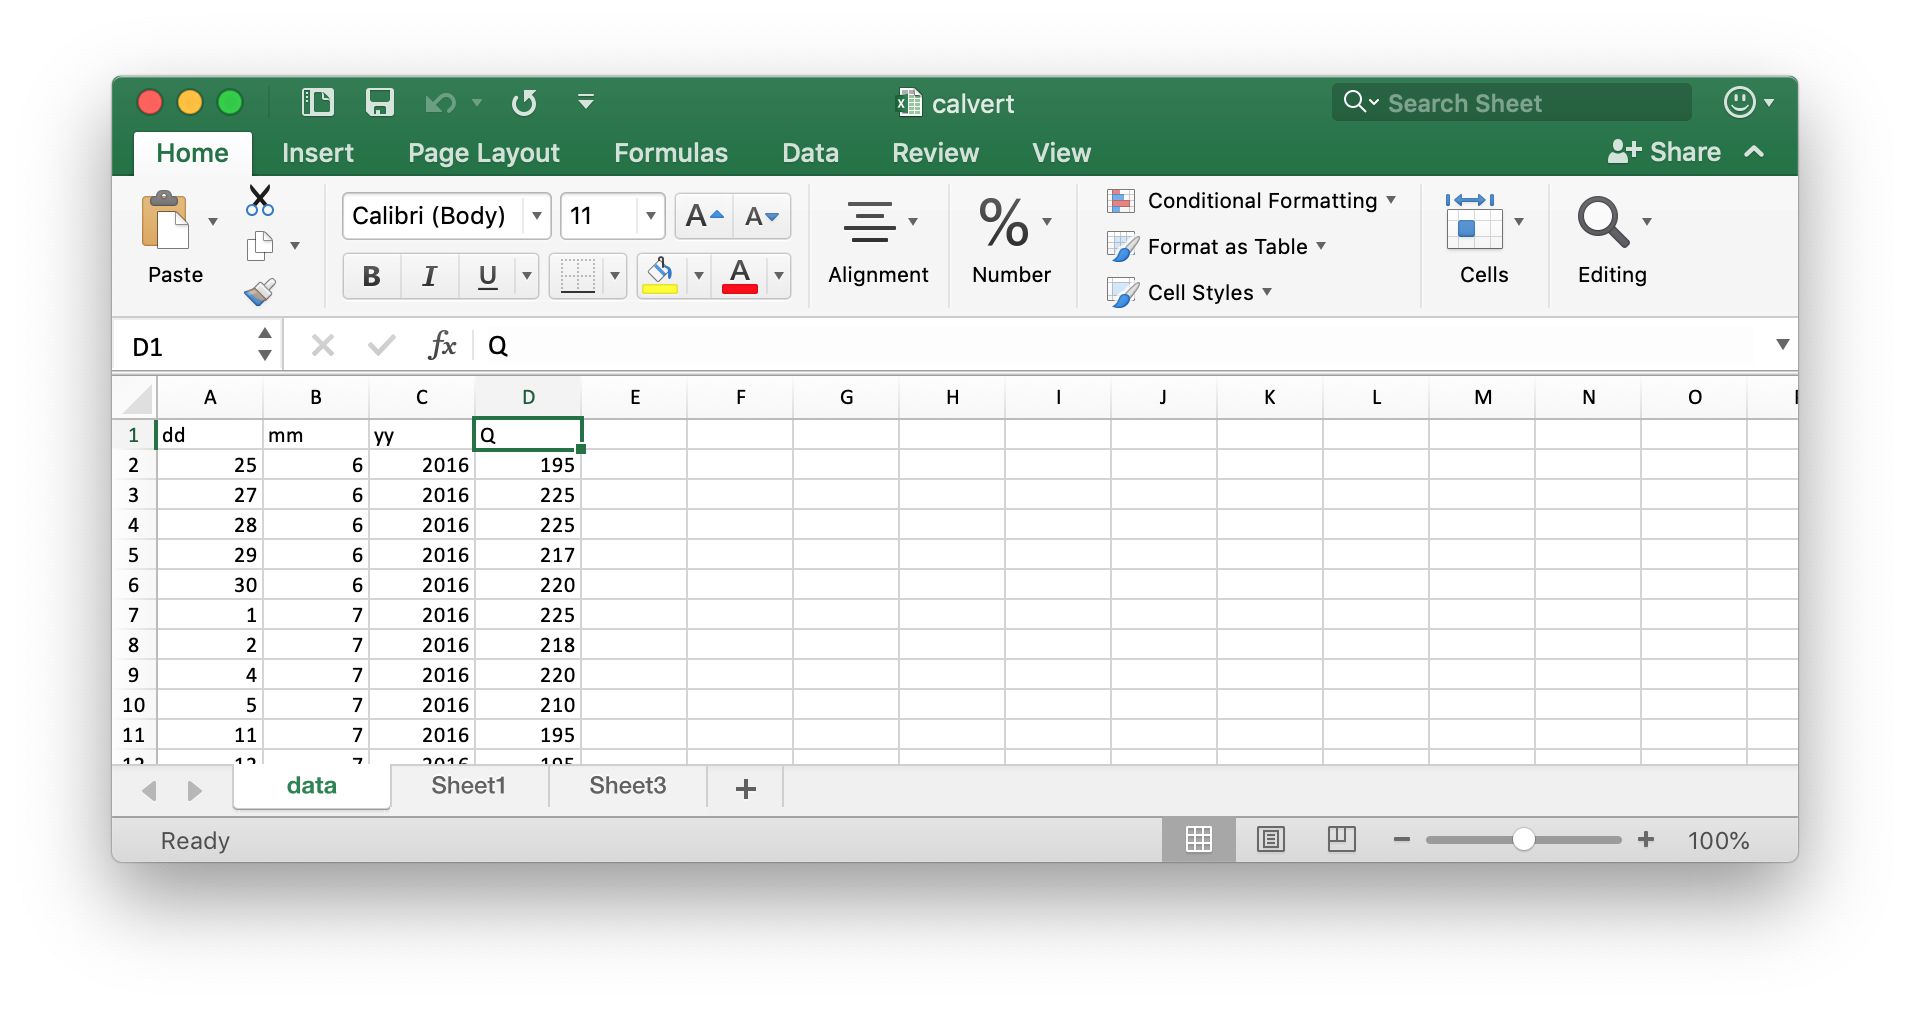The height and width of the screenshot is (1010, 1910).
Task: Open the Data ribbon tab
Action: [810, 153]
